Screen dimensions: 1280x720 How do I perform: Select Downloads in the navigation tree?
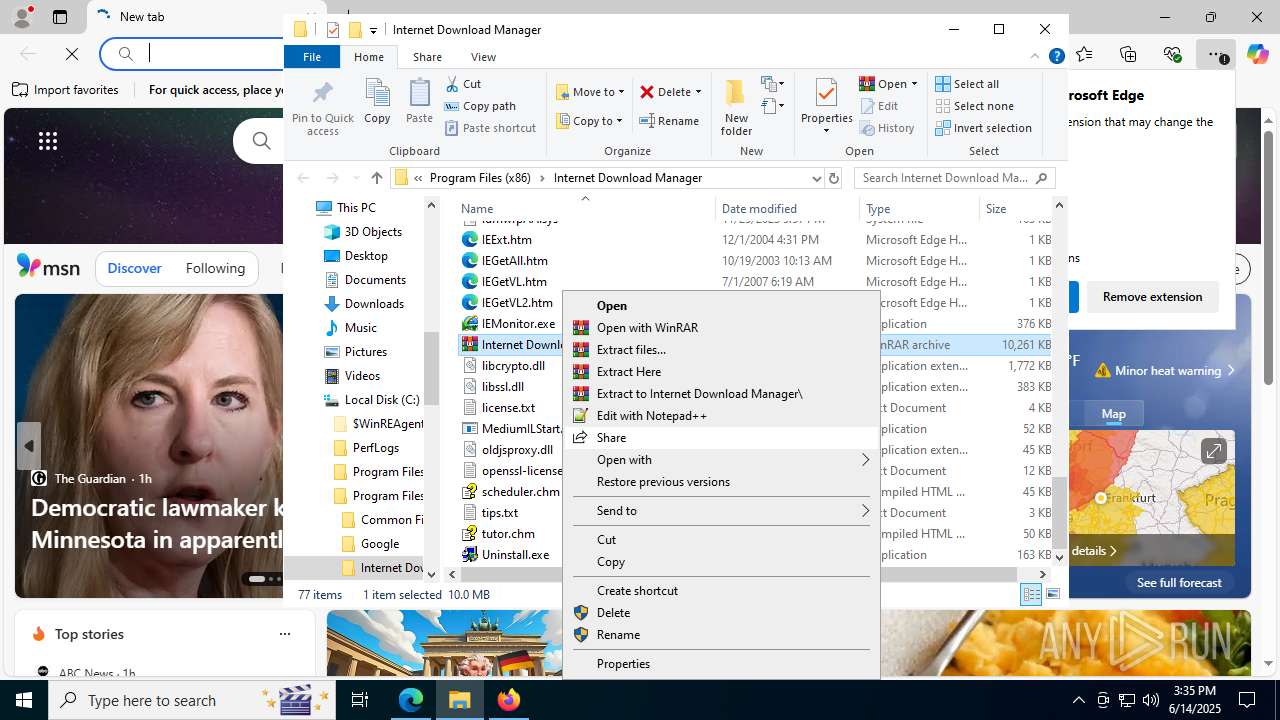374,304
